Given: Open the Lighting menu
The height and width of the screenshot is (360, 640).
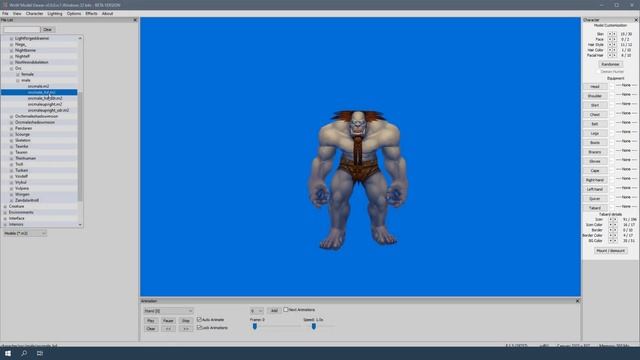Looking at the screenshot, I should [x=55, y=13].
